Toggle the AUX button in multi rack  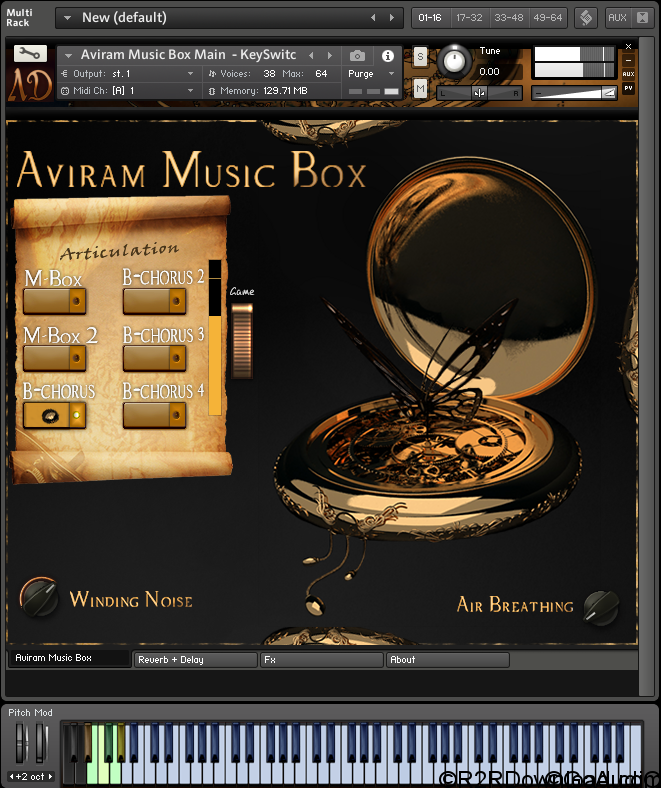pos(617,17)
